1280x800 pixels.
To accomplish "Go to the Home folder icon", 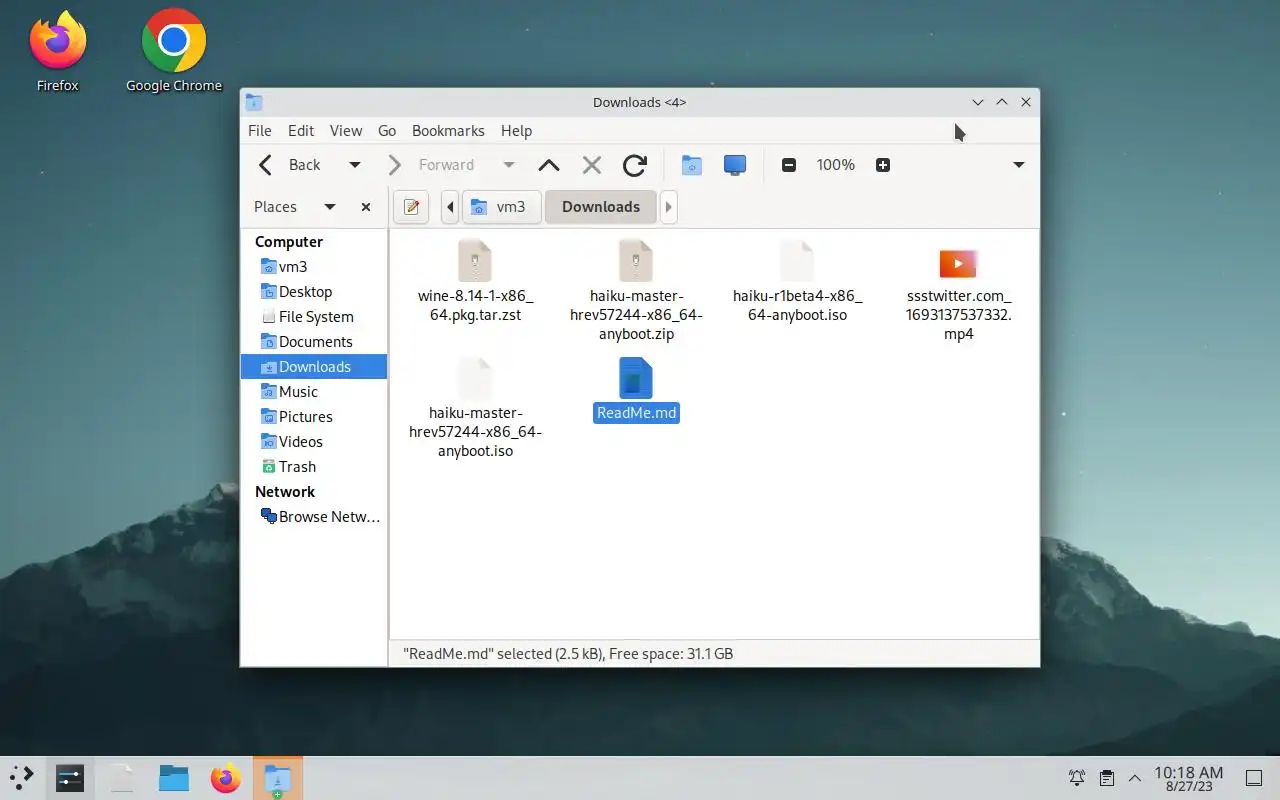I will (692, 165).
